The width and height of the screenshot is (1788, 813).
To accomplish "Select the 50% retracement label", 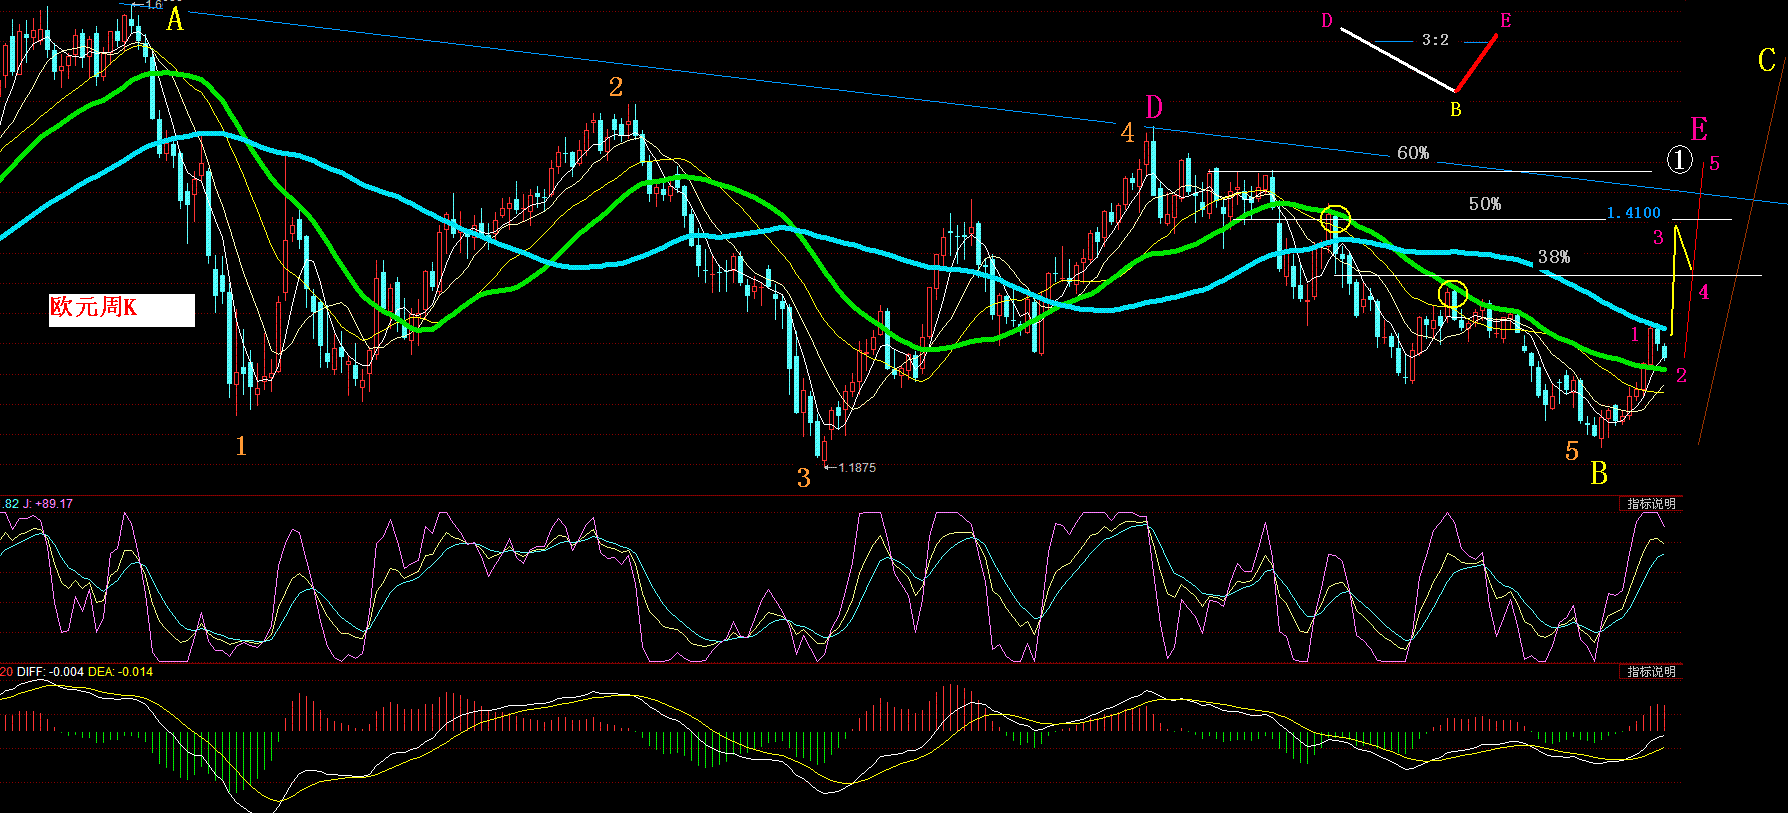I will tap(1485, 204).
